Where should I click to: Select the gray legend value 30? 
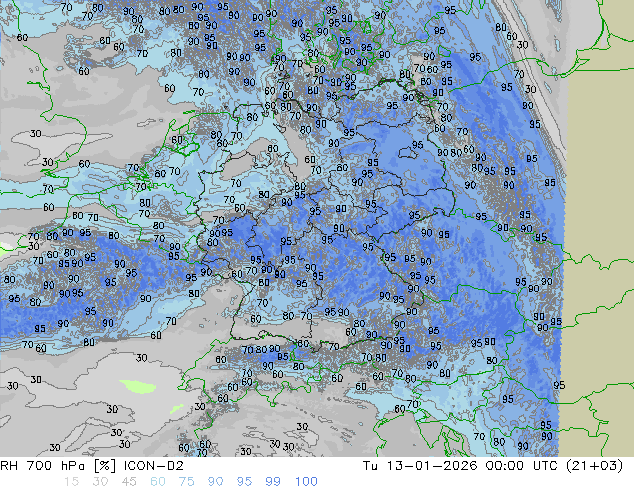tap(100, 482)
